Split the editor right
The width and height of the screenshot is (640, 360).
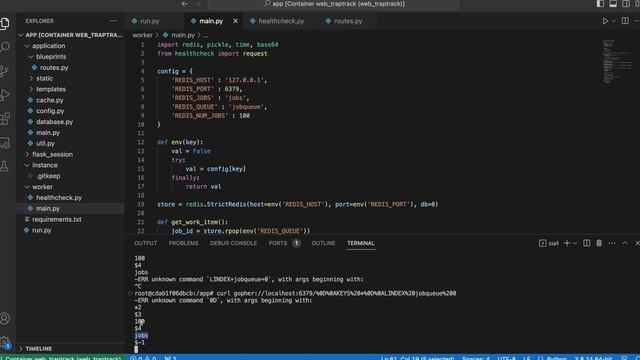(x=625, y=21)
